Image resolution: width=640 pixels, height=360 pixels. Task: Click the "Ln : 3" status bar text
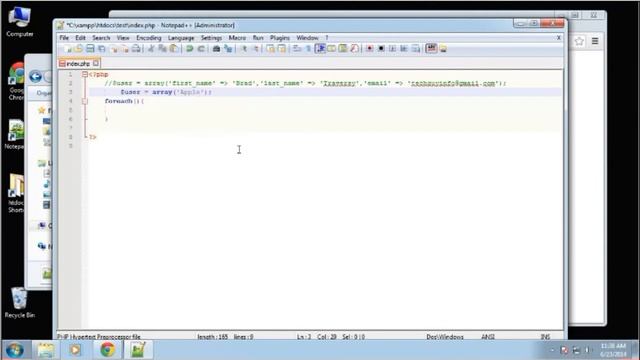[304, 337]
